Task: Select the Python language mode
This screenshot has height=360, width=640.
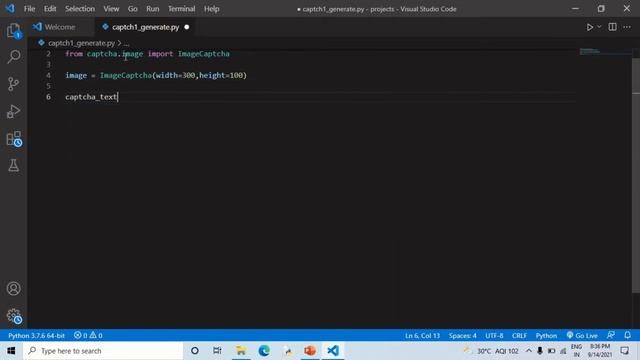Action: click(546, 336)
